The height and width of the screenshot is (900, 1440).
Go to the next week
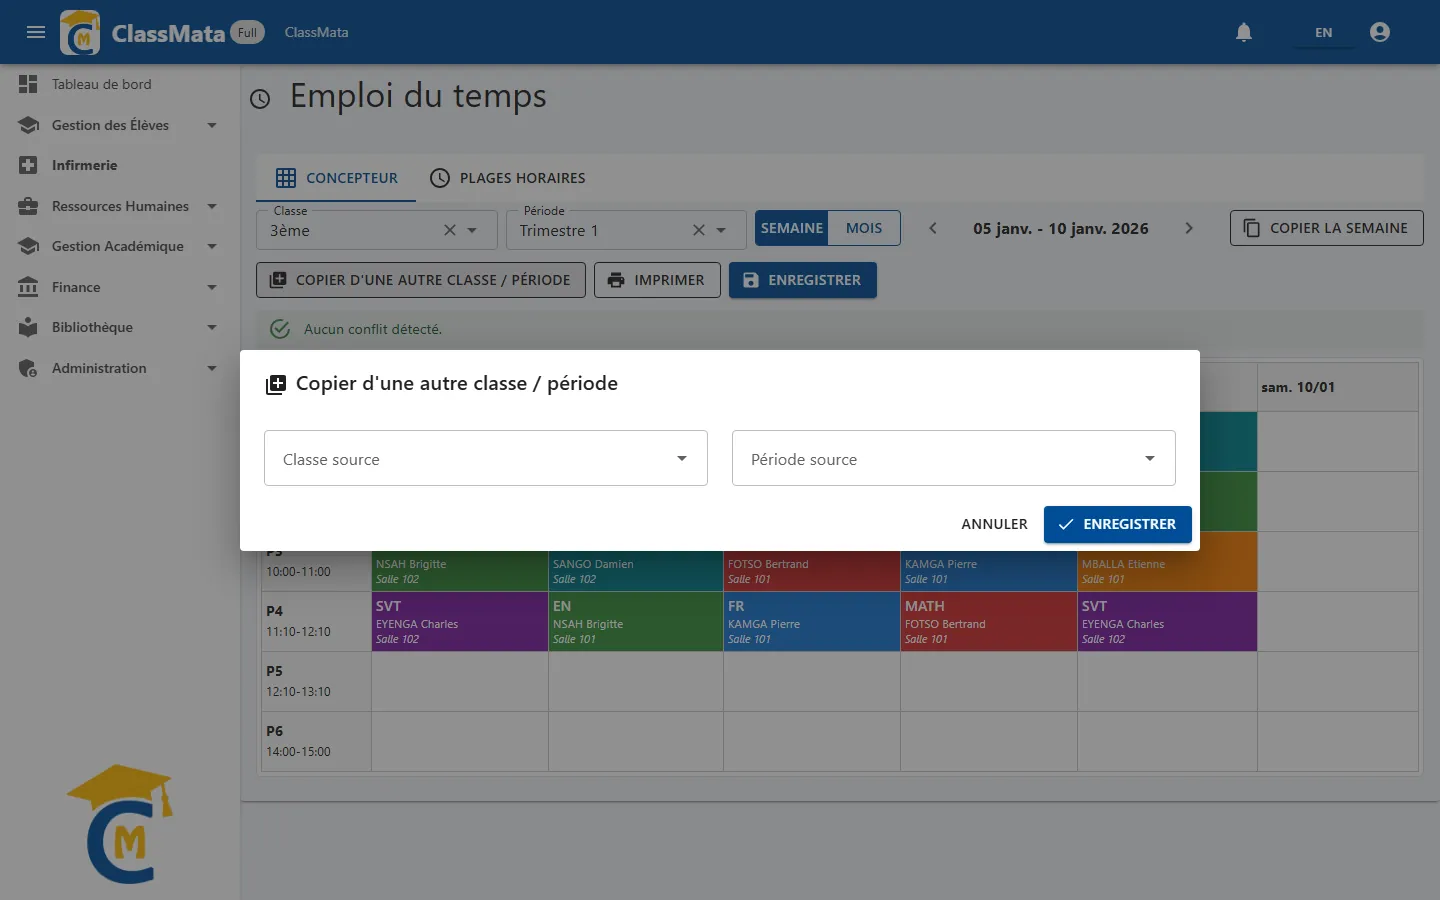[1189, 228]
